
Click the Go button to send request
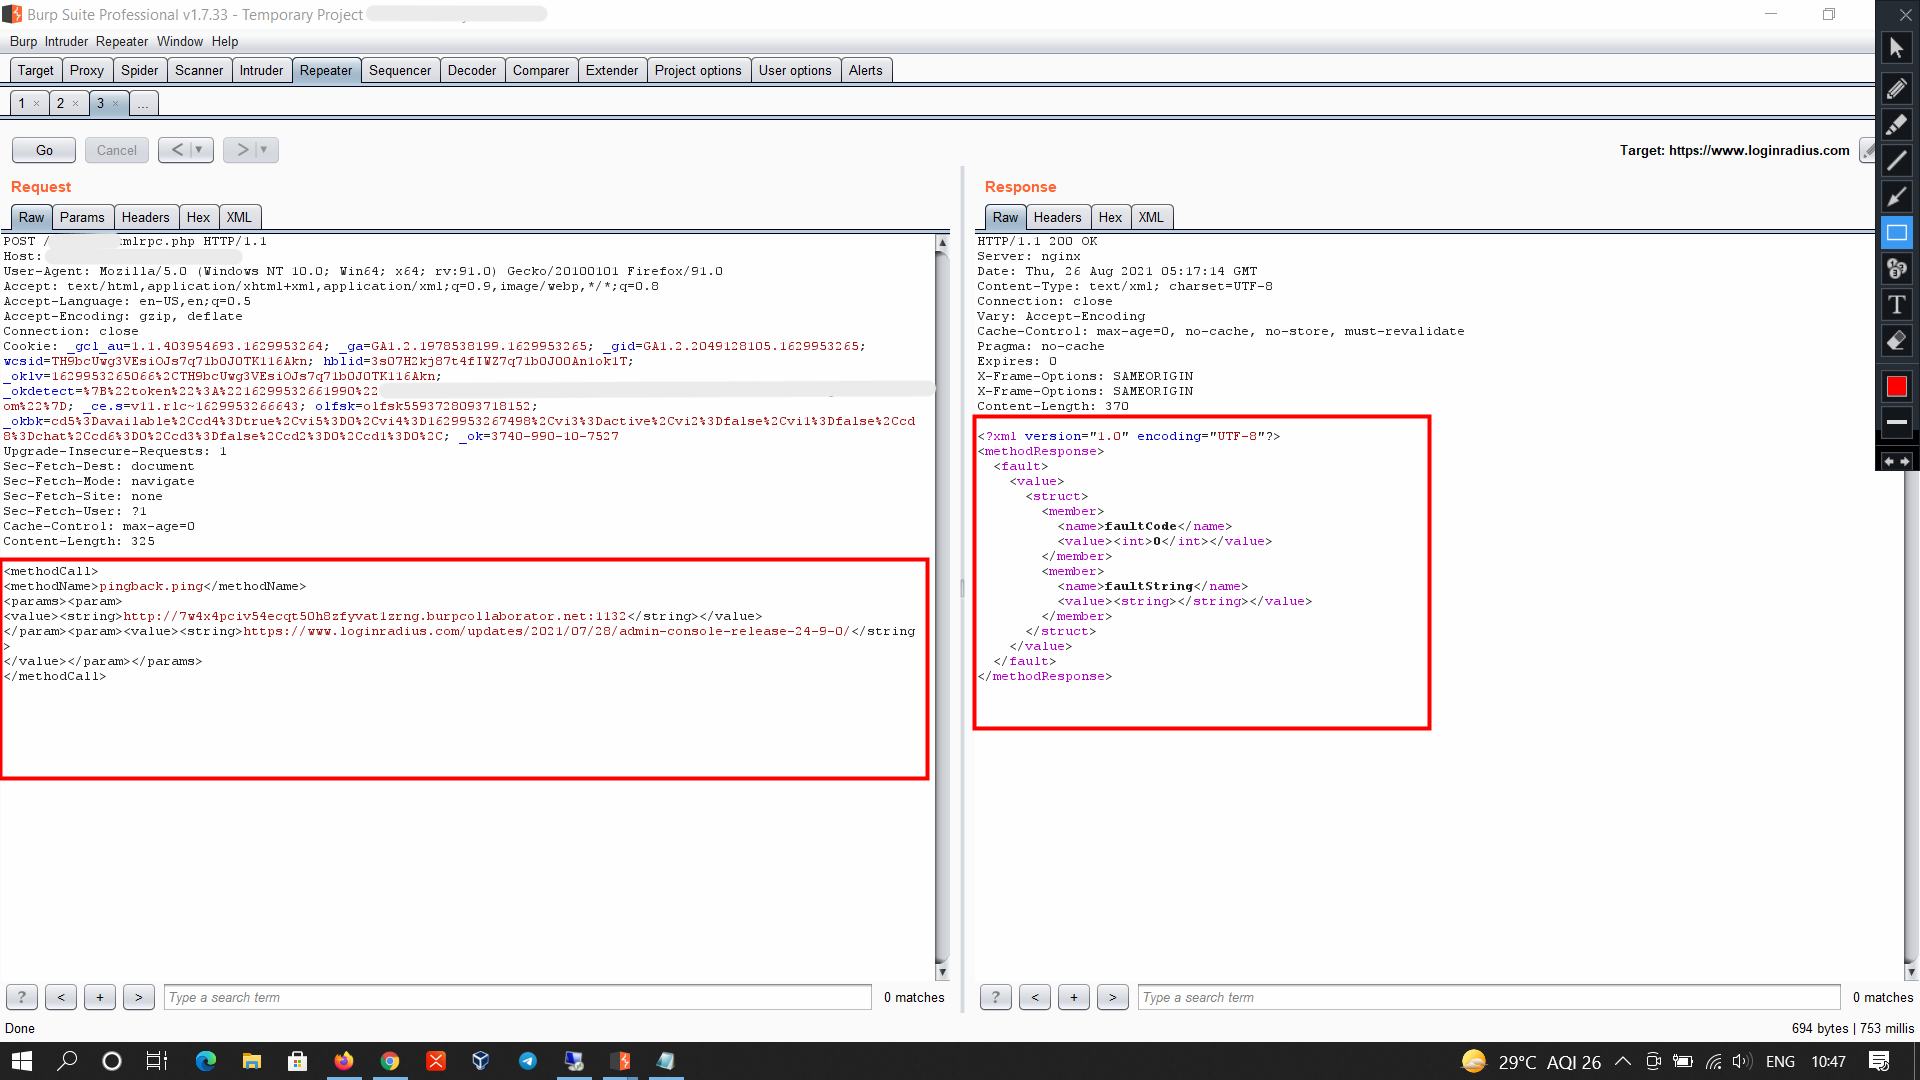tap(44, 150)
